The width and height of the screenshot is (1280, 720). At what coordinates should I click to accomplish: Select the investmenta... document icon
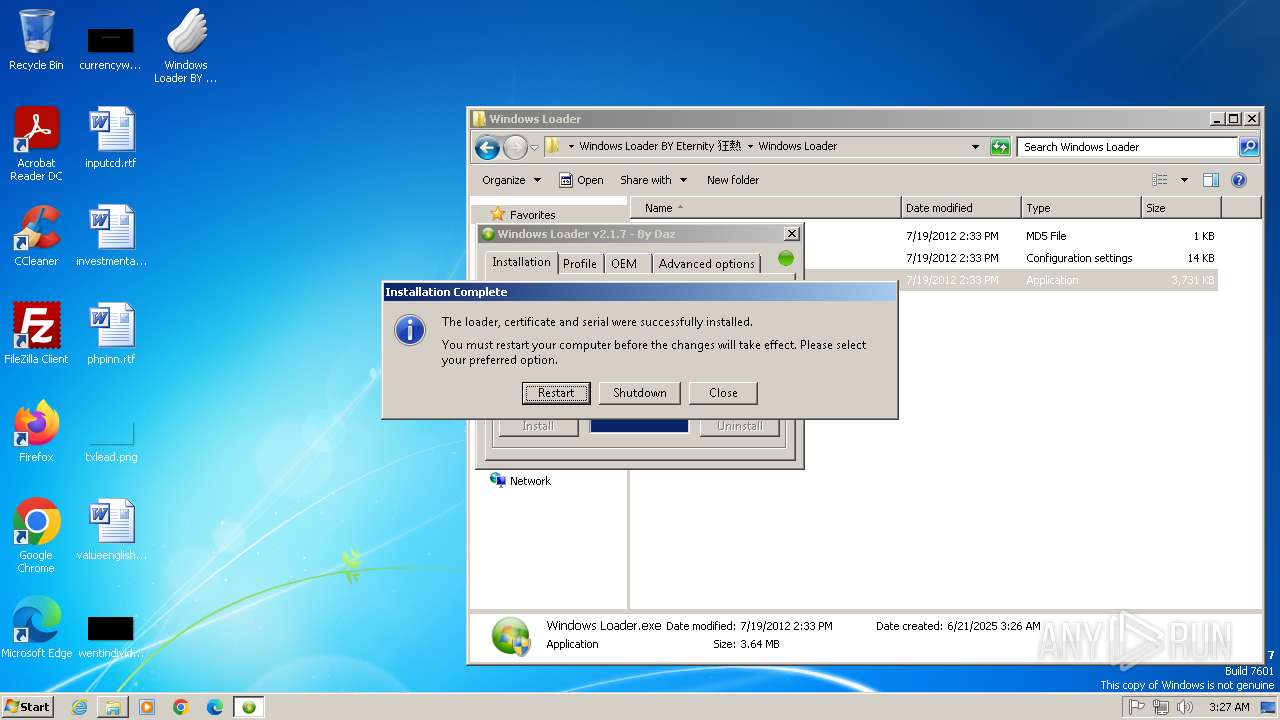click(x=111, y=236)
